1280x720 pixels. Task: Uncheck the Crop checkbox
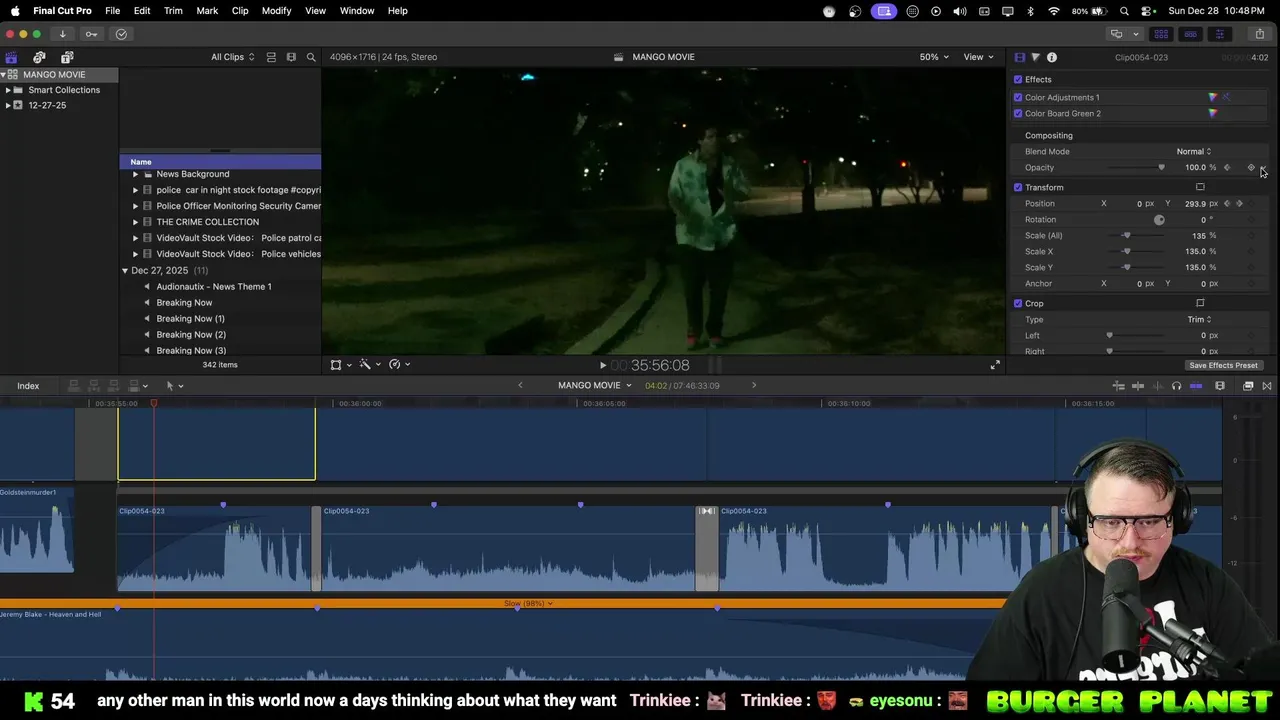(1018, 303)
